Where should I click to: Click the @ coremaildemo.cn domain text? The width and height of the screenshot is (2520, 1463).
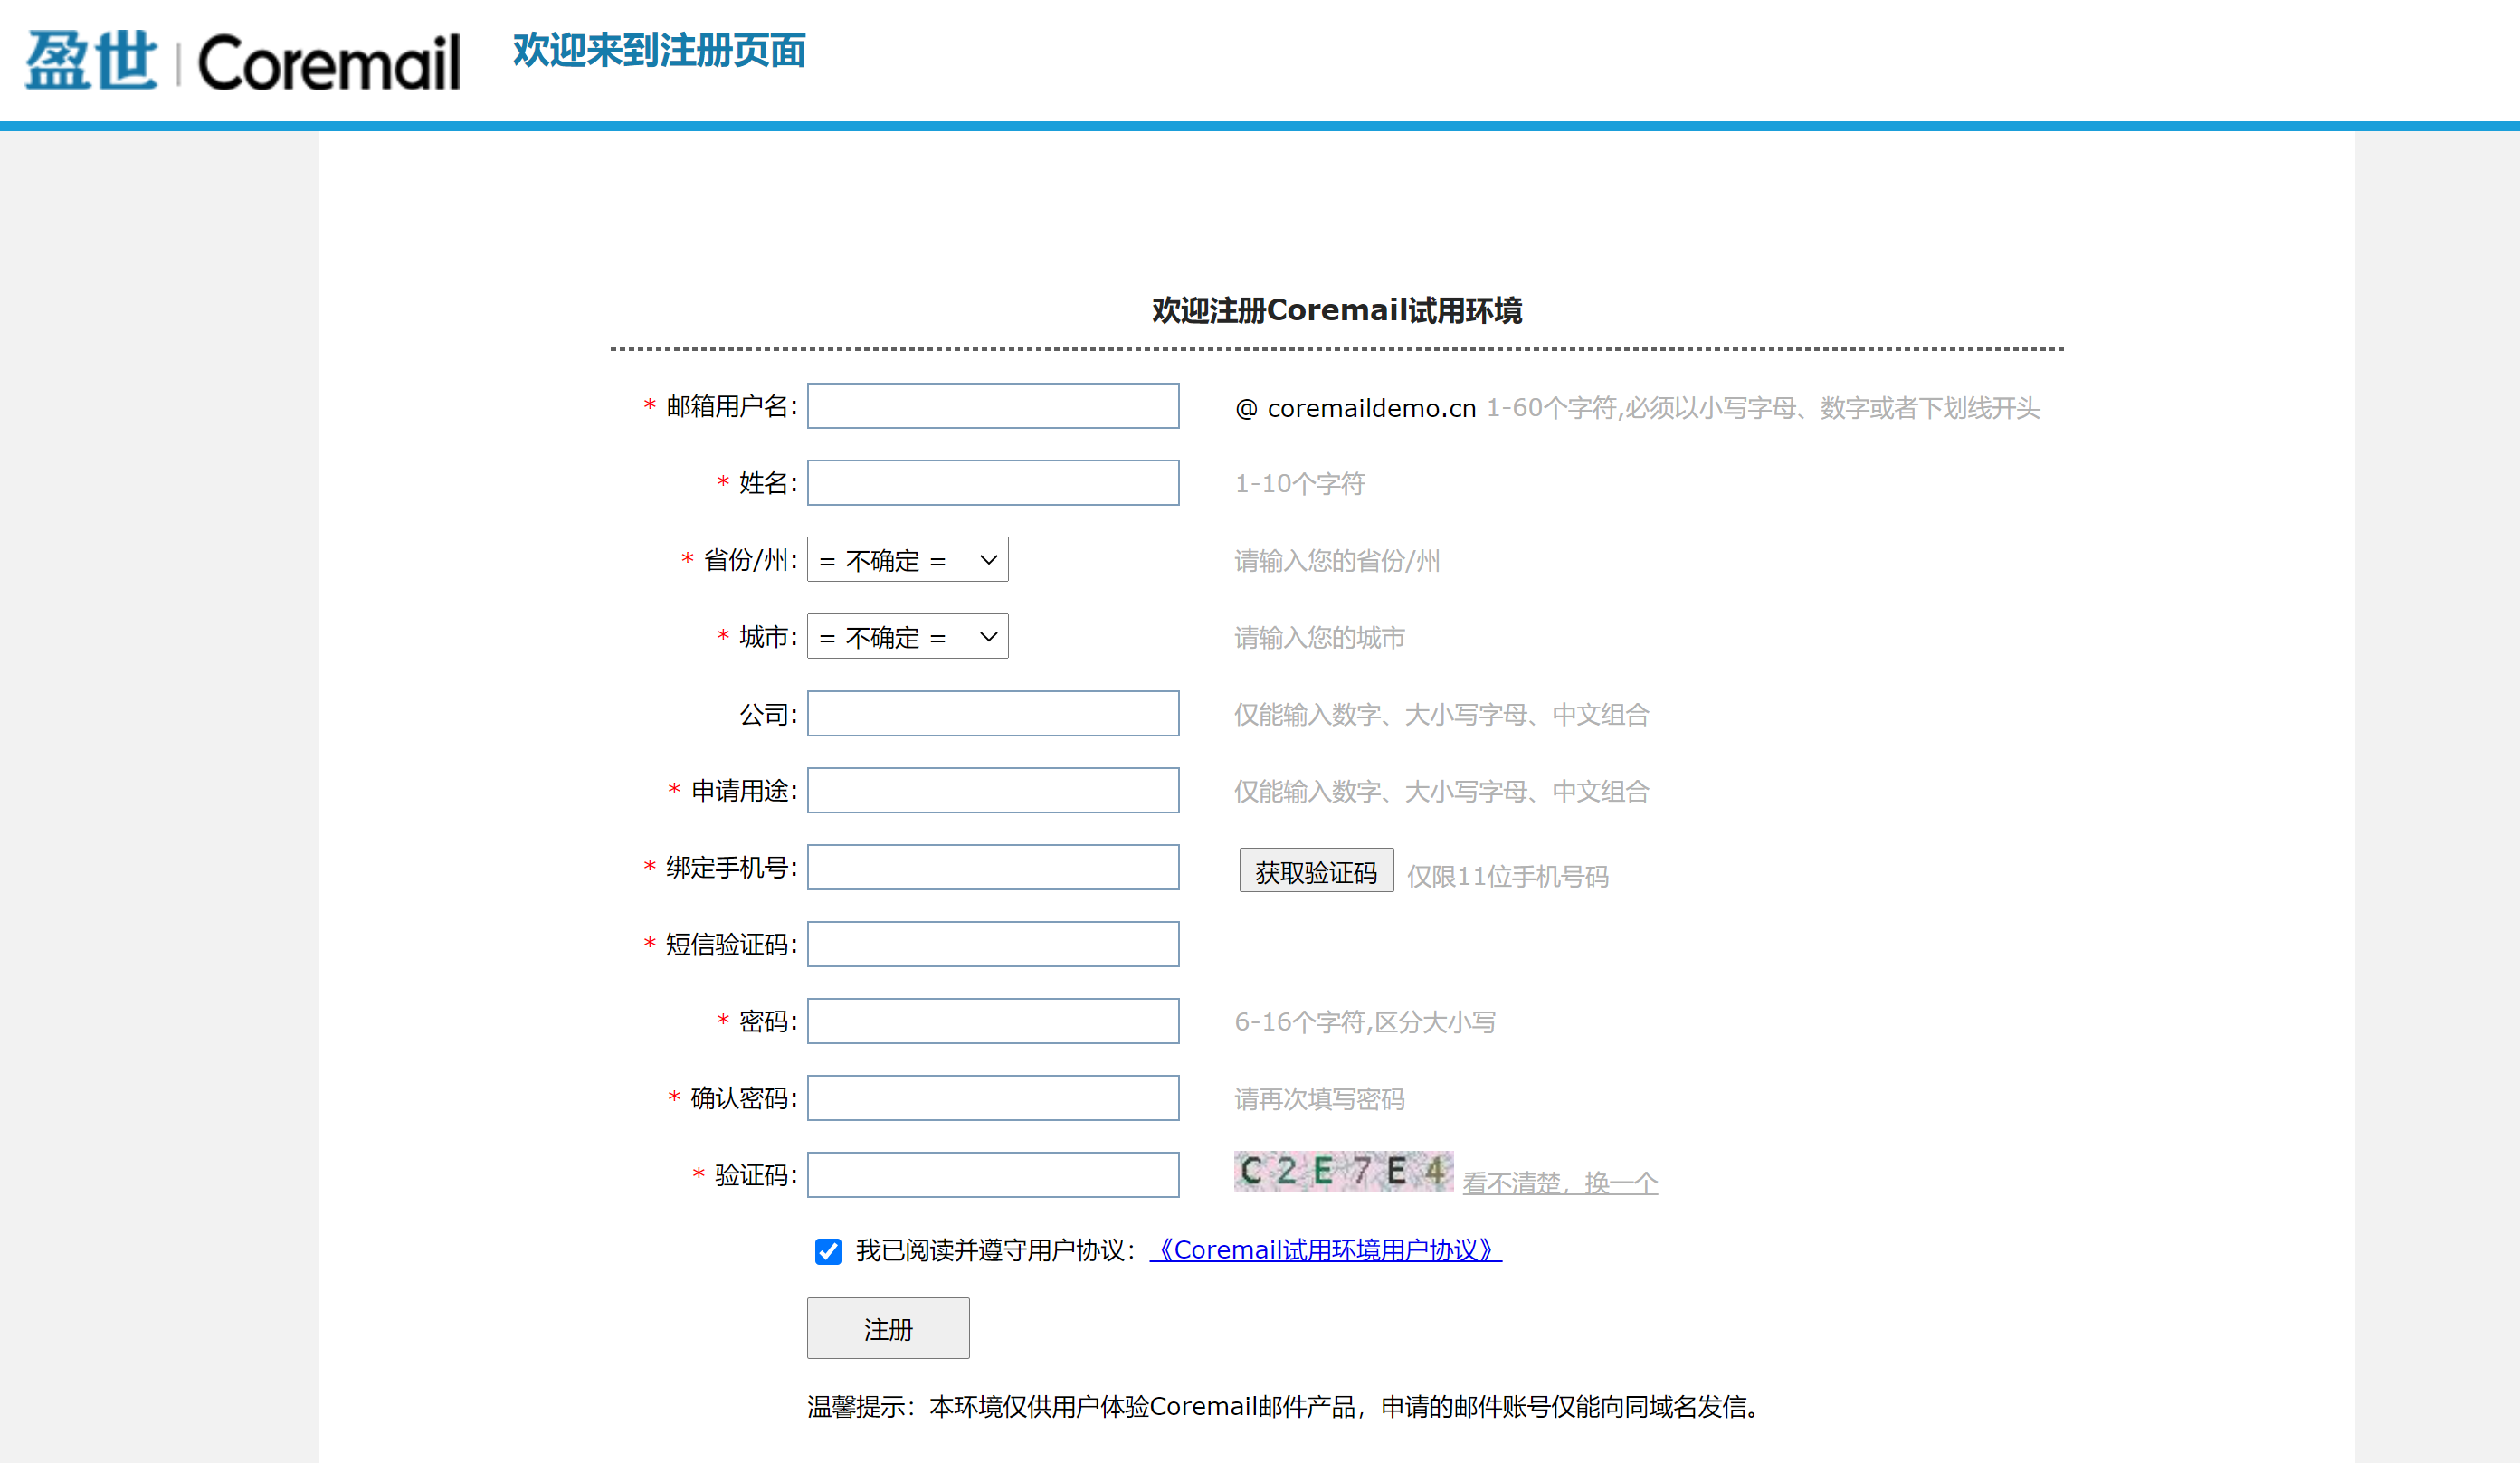1355,408
